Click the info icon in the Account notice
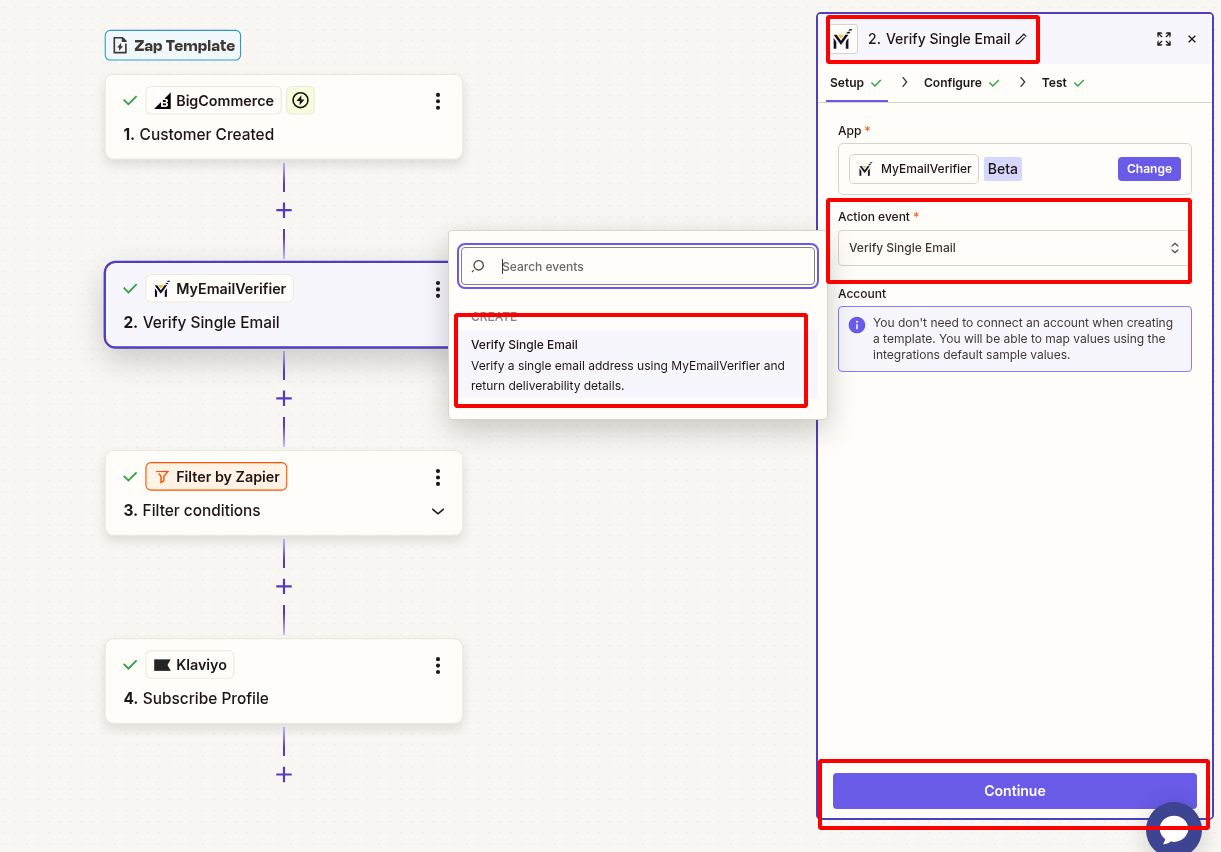Viewport: 1221px width, 852px height. click(x=857, y=322)
